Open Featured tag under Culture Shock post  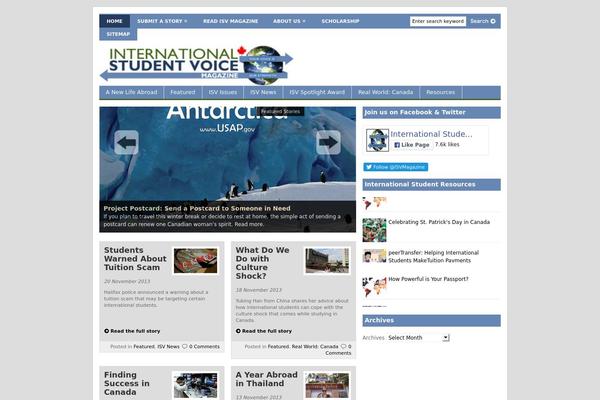point(278,346)
